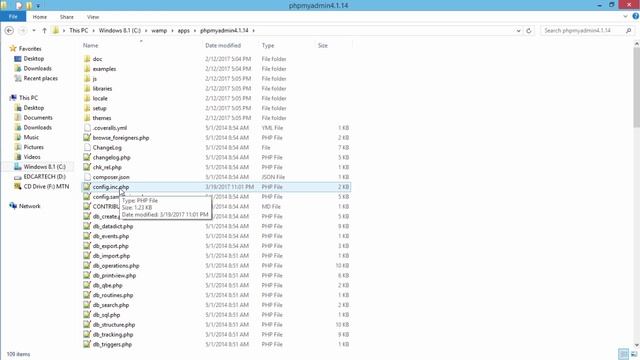640x360 pixels.
Task: Click wamp in address breadcrumb
Action: [159, 31]
